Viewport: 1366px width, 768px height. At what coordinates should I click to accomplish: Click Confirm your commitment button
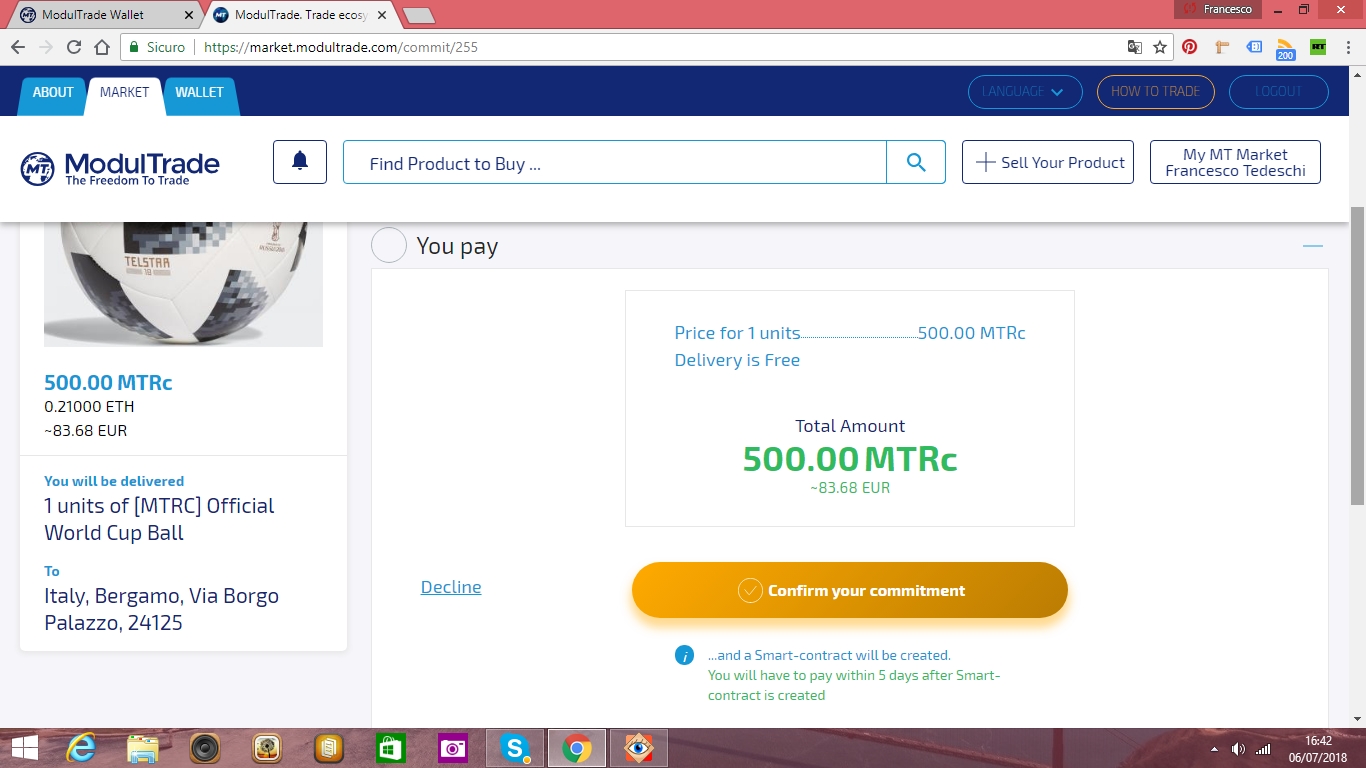coord(850,590)
